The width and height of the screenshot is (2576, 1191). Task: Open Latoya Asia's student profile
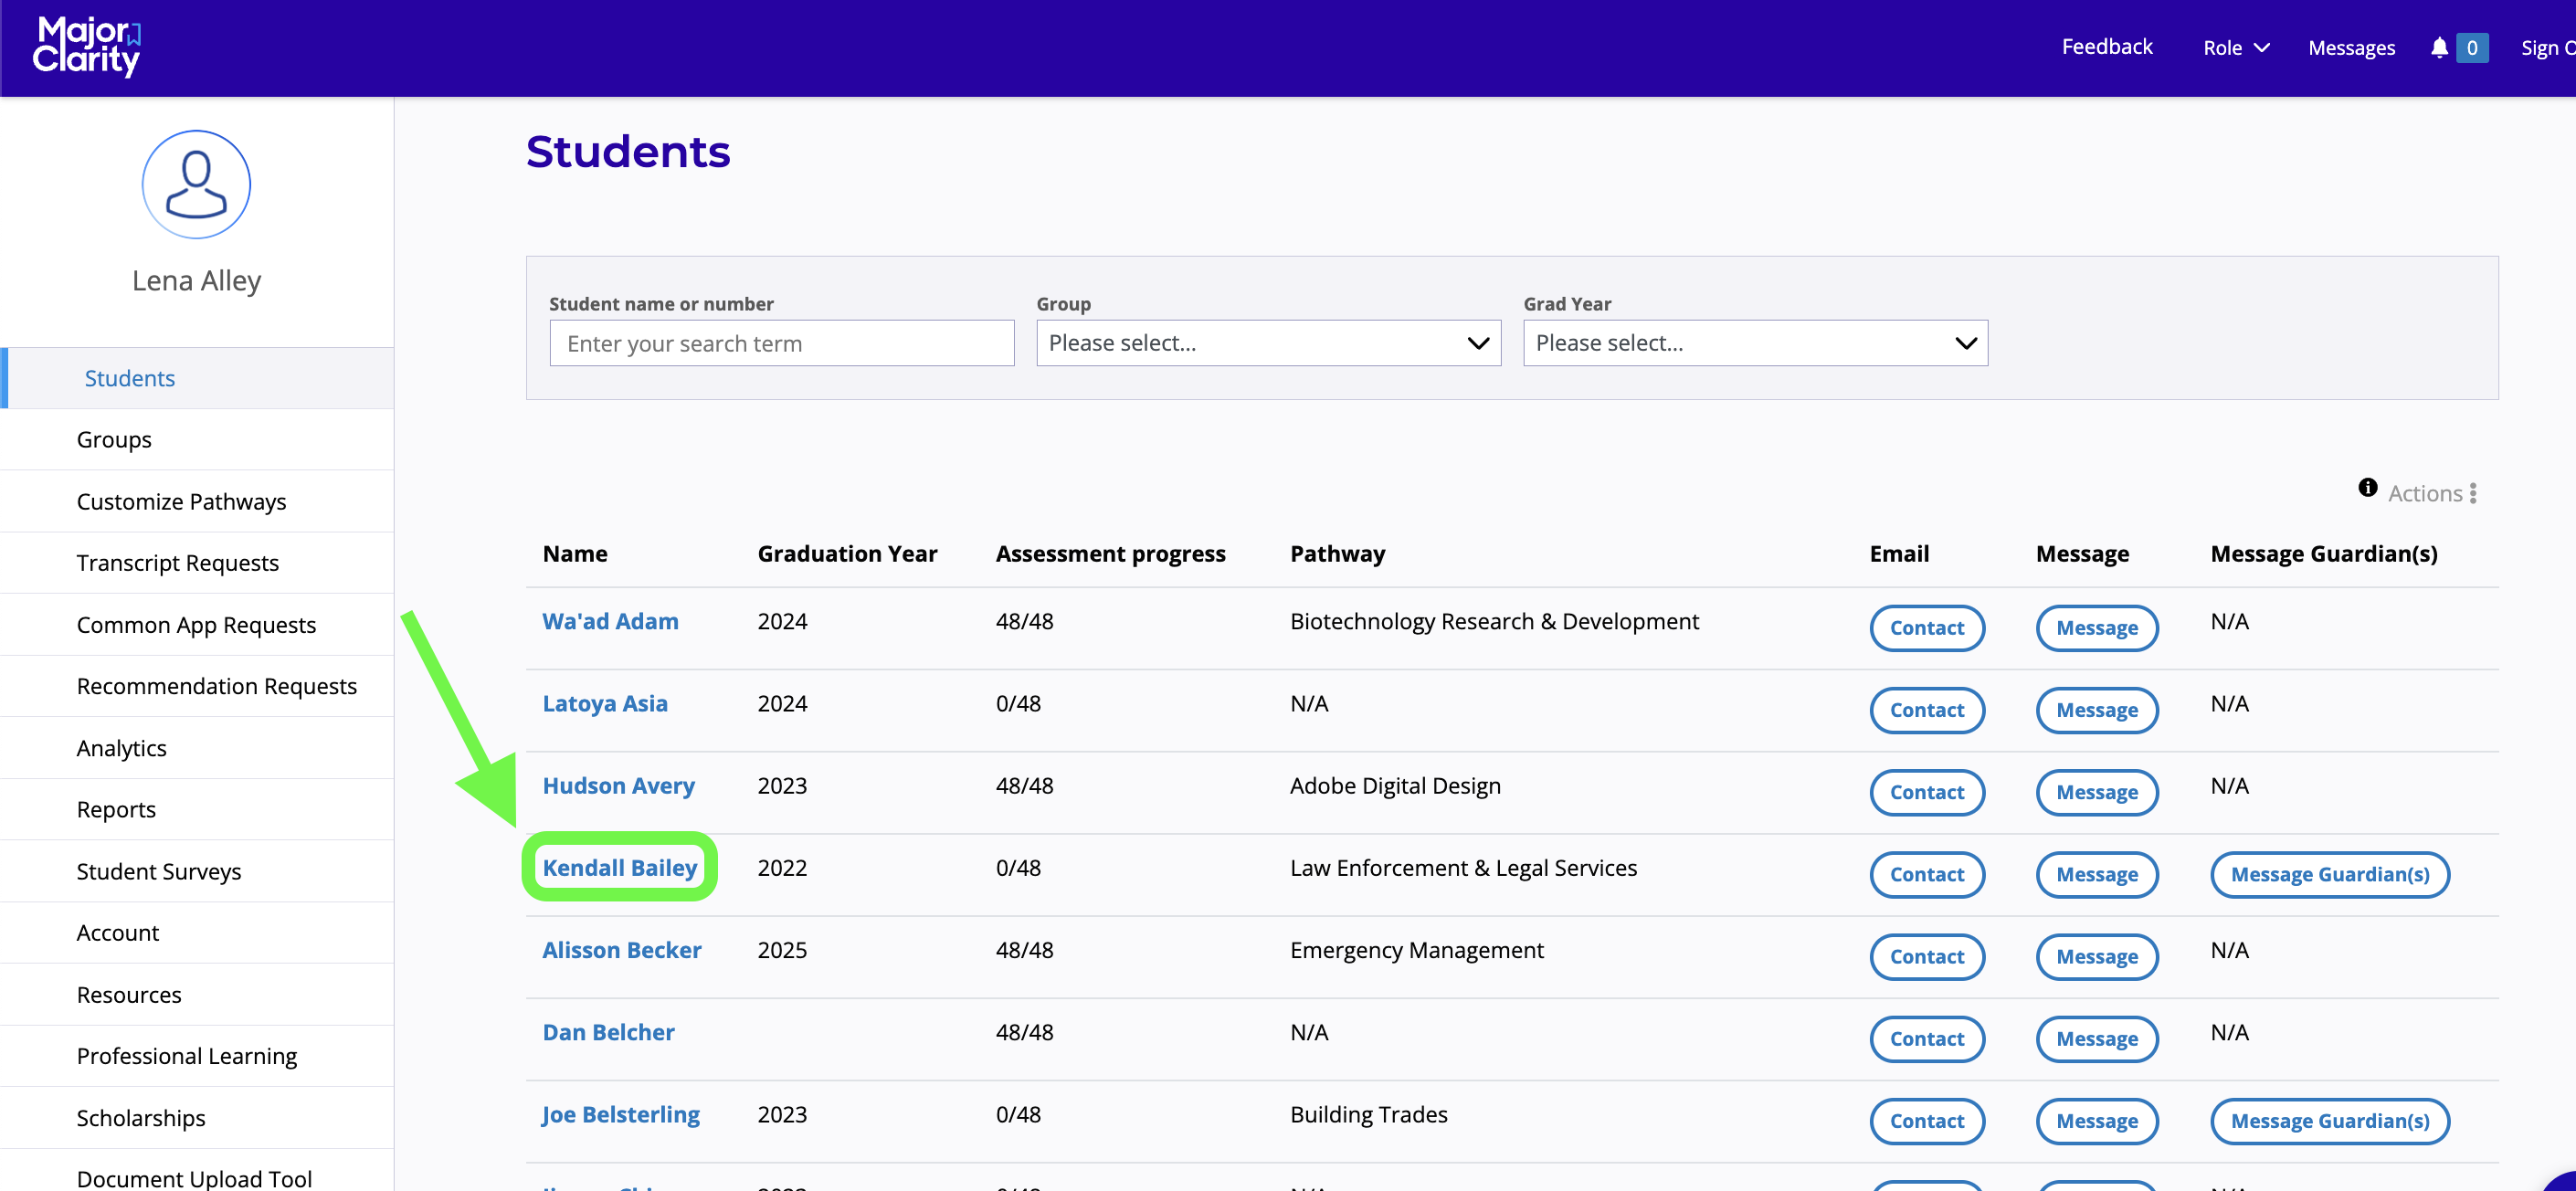[x=605, y=703]
